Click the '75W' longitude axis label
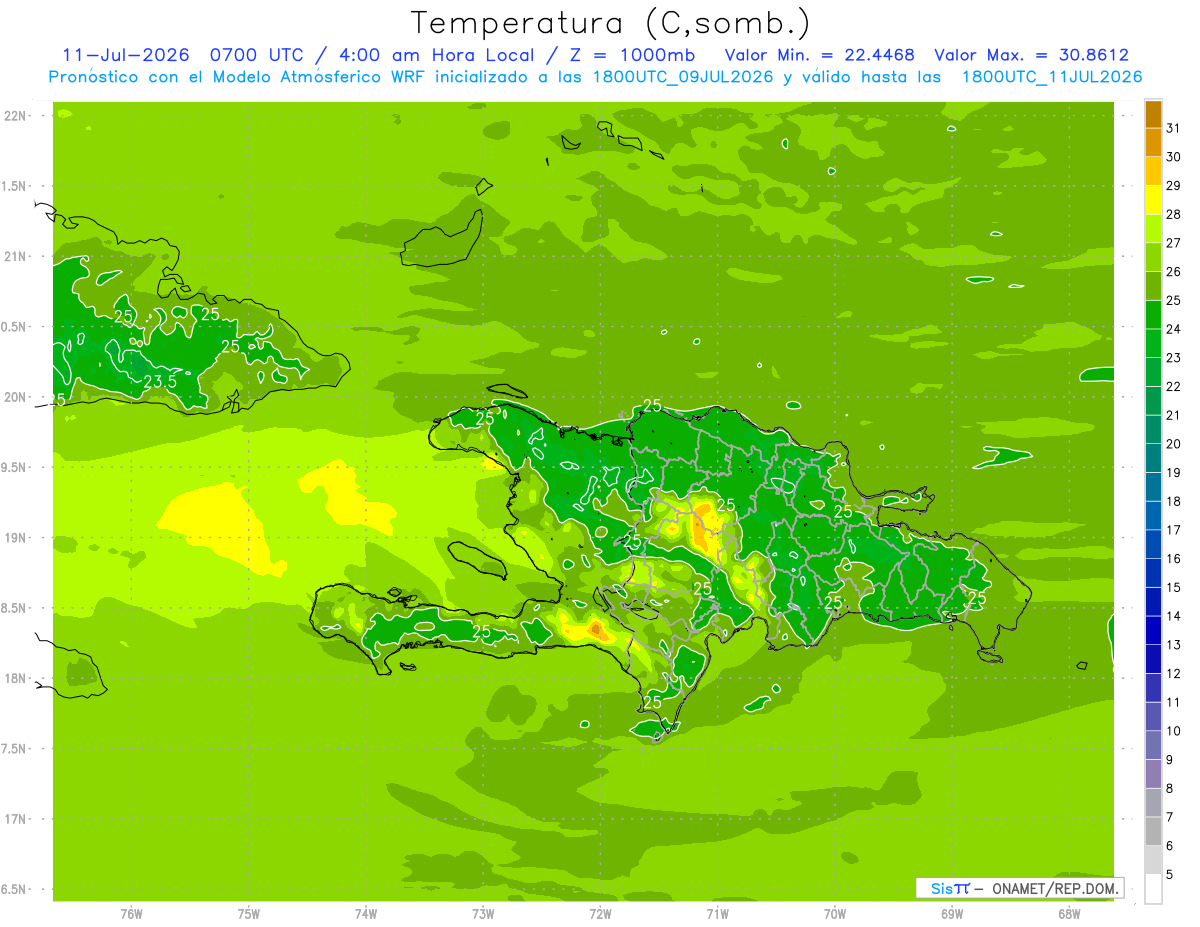 pos(249,914)
